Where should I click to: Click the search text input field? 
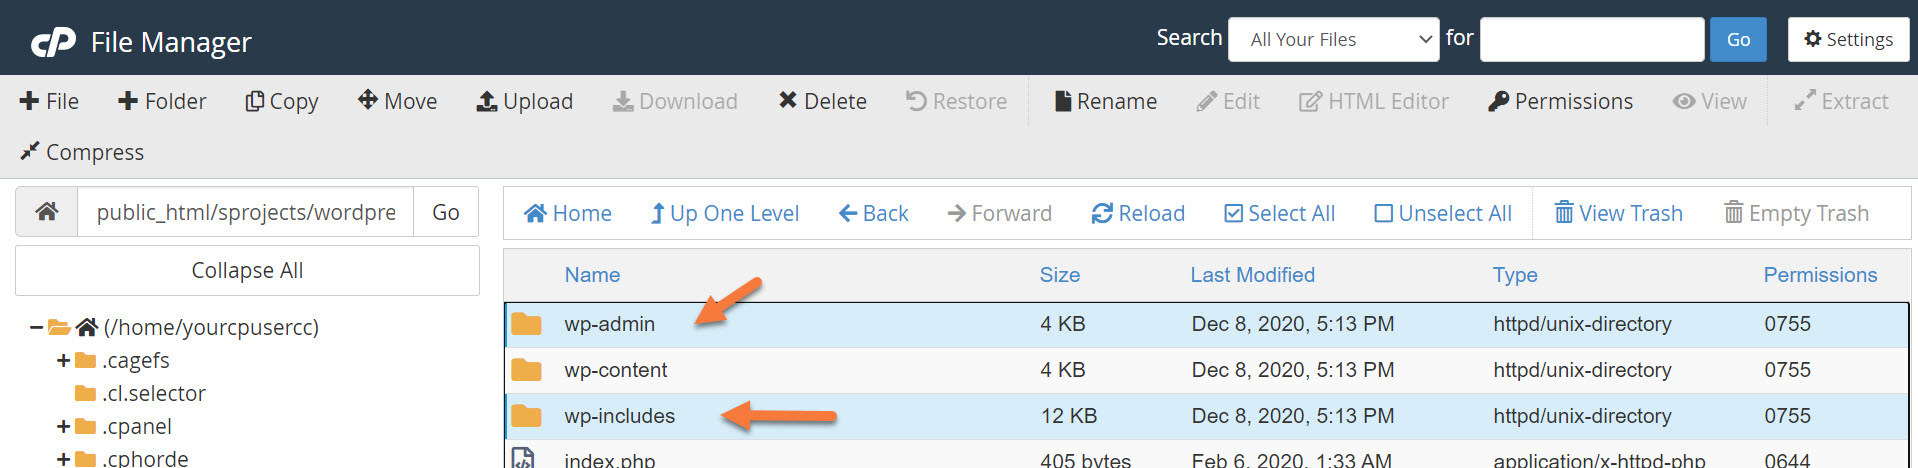point(1592,40)
